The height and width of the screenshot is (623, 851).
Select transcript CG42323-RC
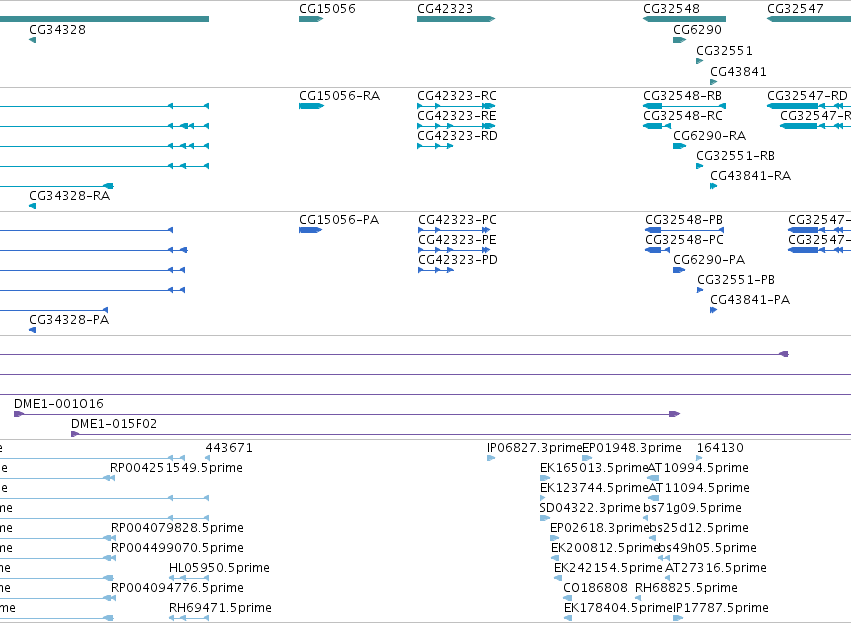457,96
